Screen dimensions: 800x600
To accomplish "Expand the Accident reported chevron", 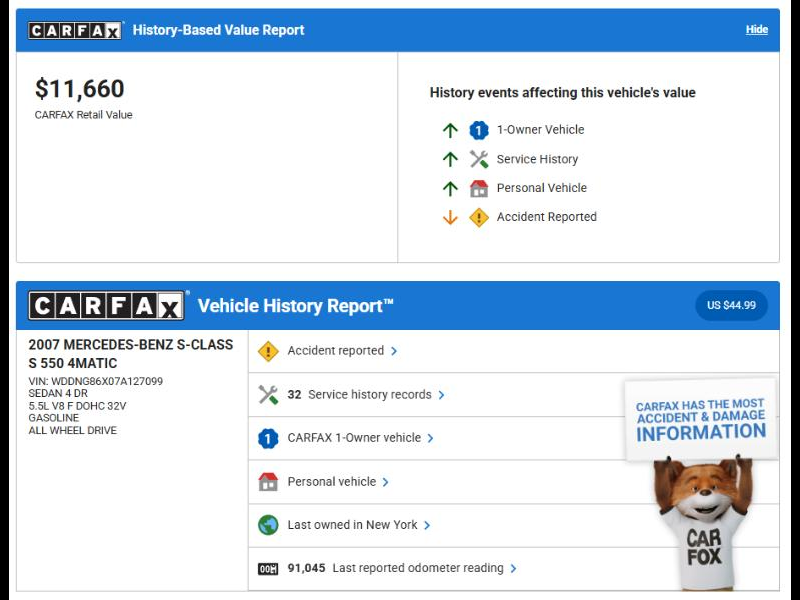I will click(x=394, y=351).
